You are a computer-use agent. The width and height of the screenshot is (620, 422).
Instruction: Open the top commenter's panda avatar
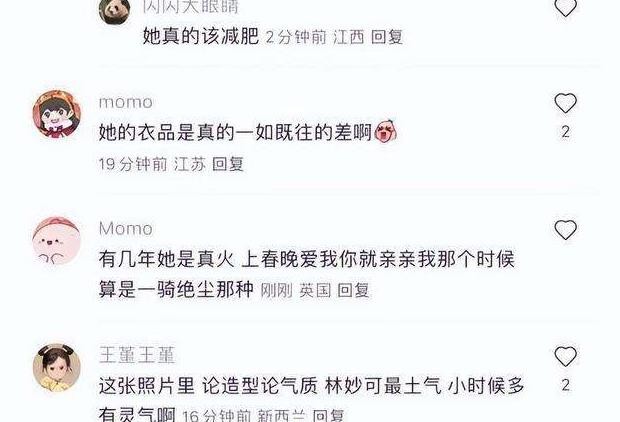[115, 11]
